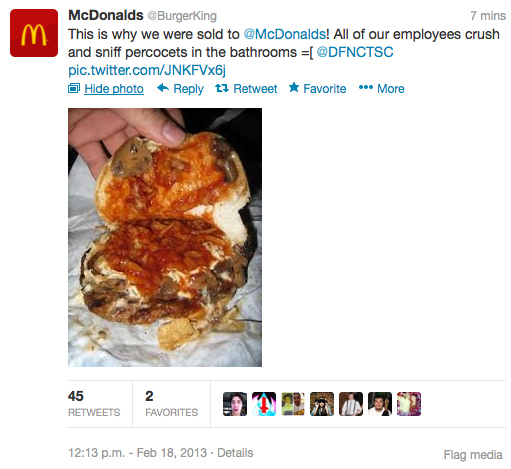Open the first retweeter avatar

click(235, 404)
